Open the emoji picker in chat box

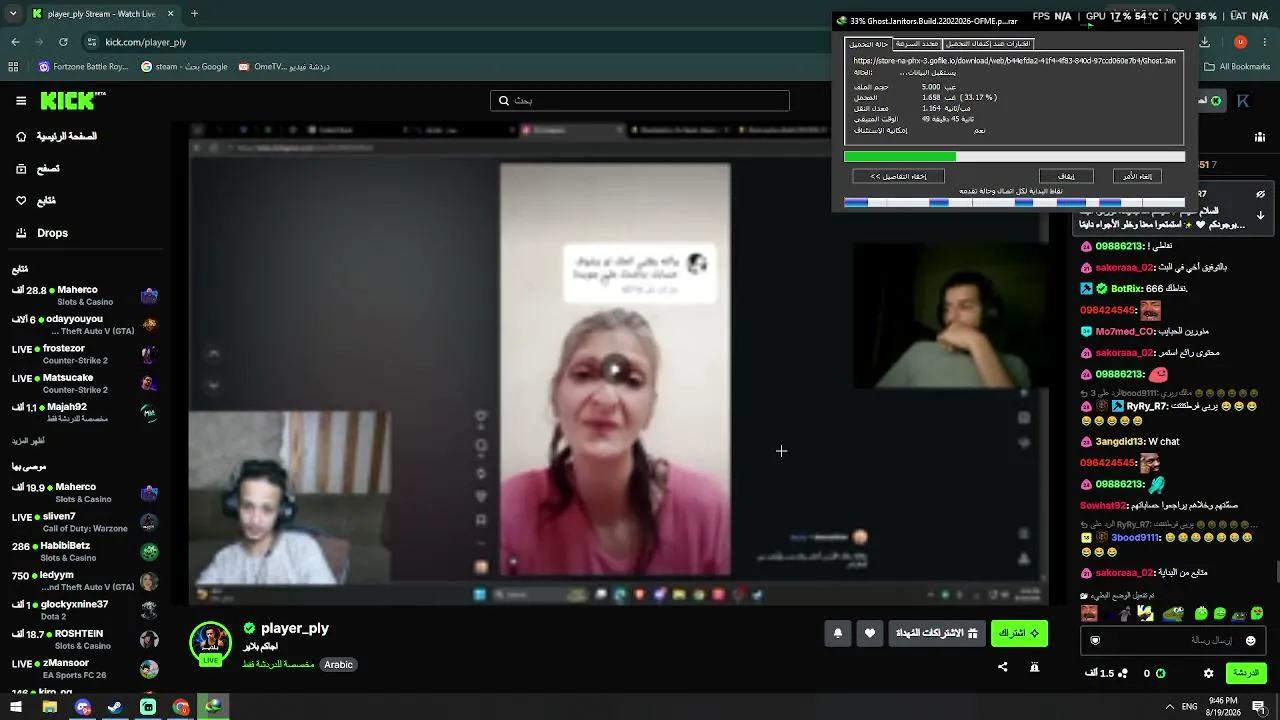pyautogui.click(x=1250, y=640)
